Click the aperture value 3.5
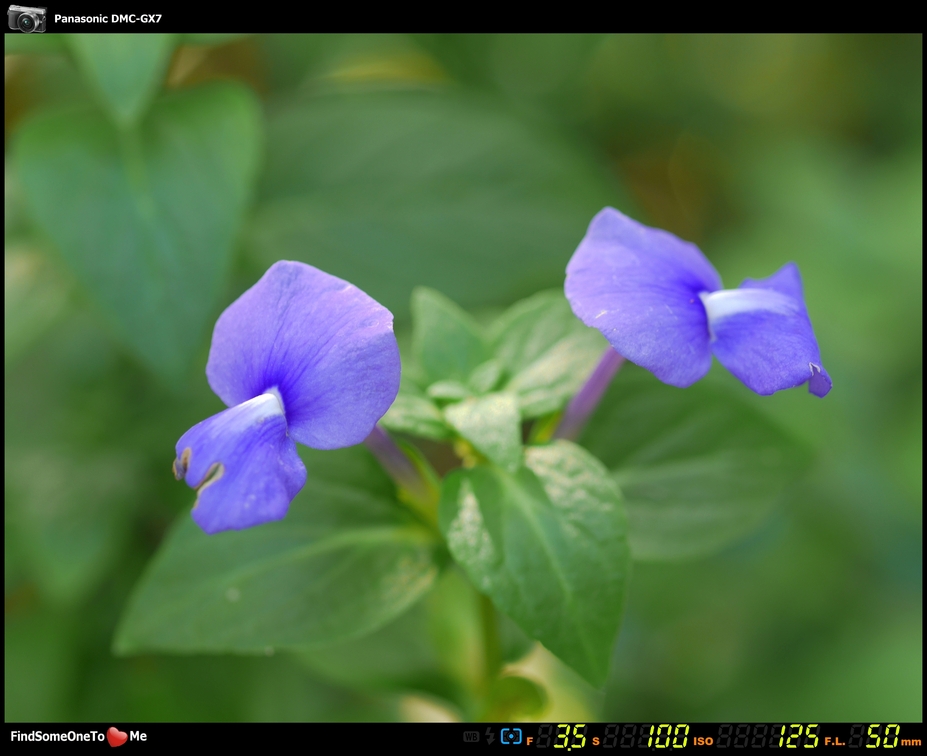Image resolution: width=927 pixels, height=756 pixels. coord(570,736)
